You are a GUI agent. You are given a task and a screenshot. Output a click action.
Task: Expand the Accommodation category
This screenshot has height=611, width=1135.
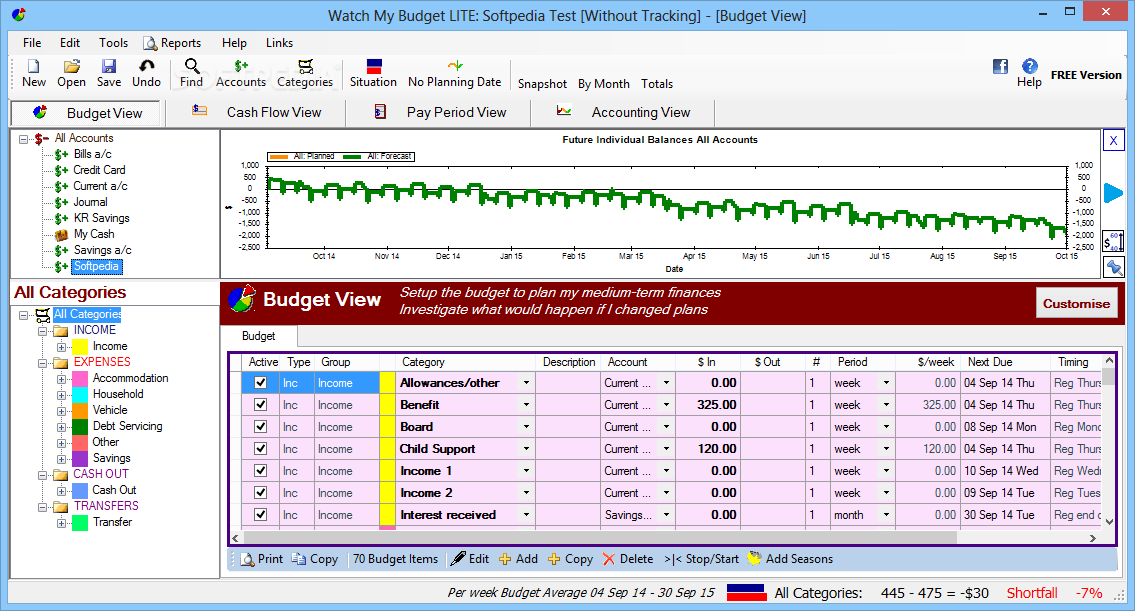point(62,379)
